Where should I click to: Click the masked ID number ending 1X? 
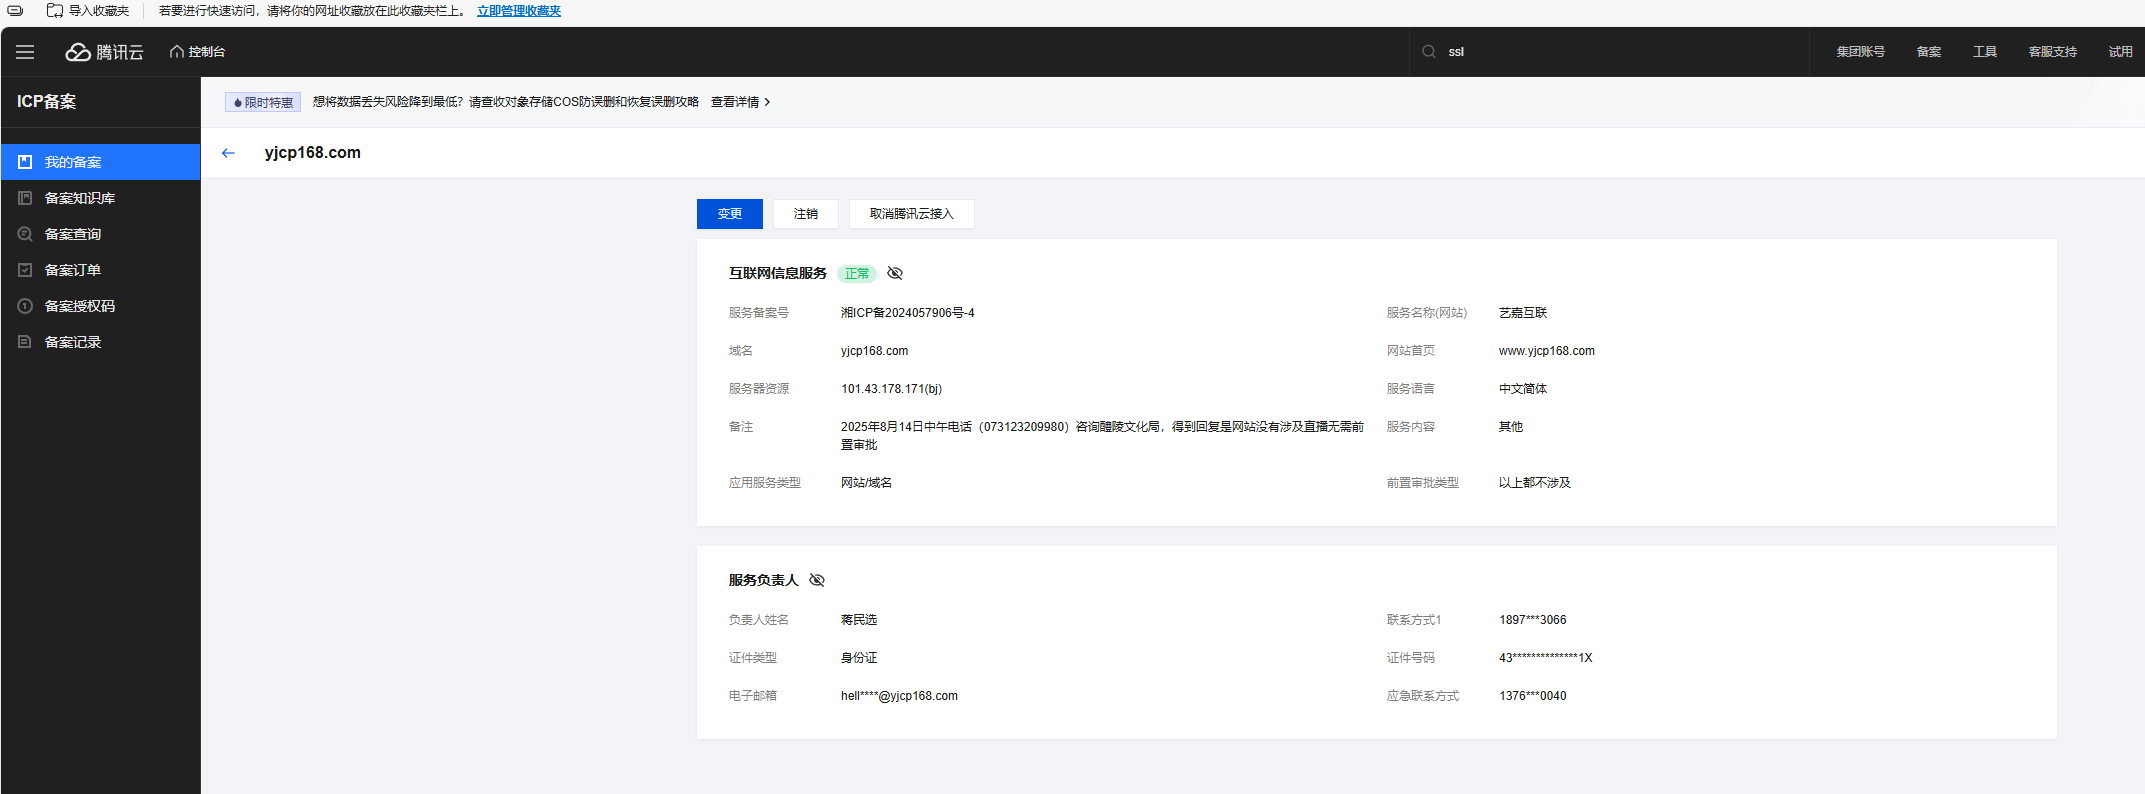point(1546,658)
